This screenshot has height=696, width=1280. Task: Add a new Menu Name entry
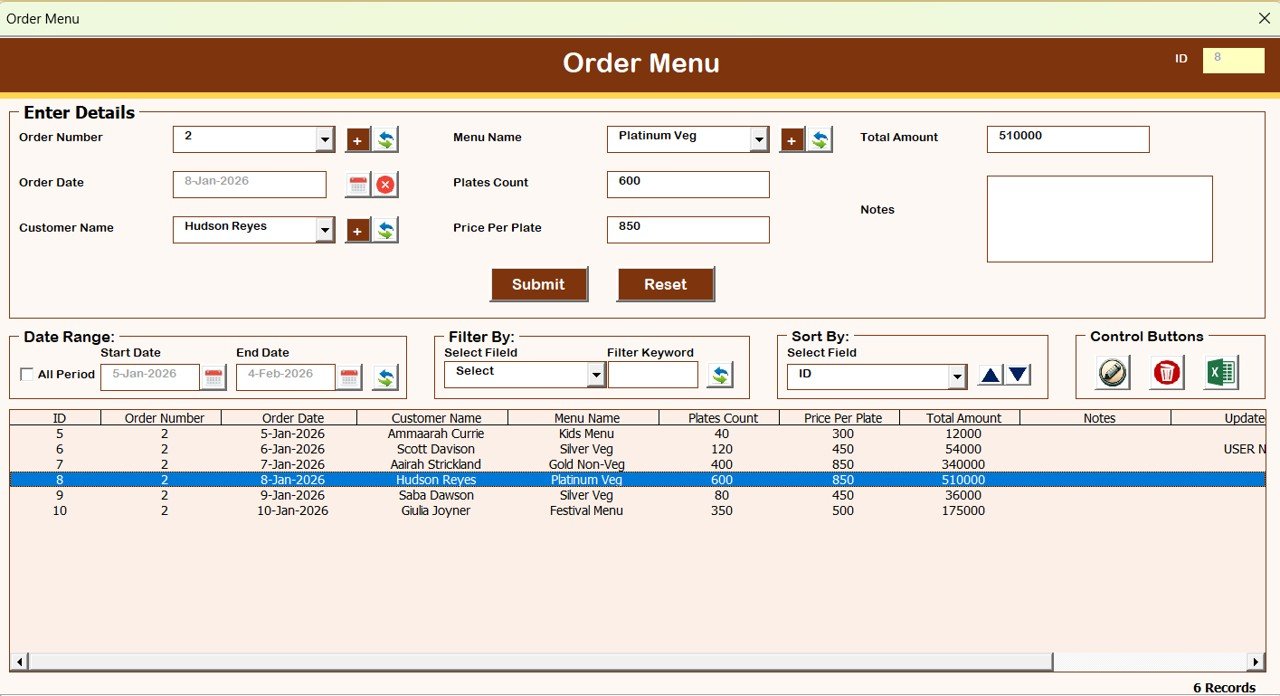[792, 139]
